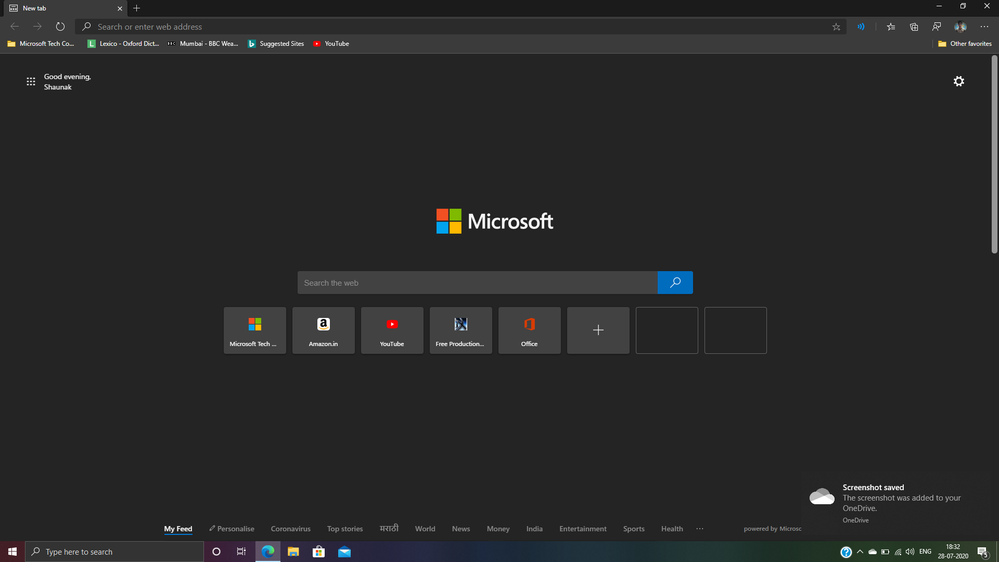Open volume control in tray

[910, 552]
